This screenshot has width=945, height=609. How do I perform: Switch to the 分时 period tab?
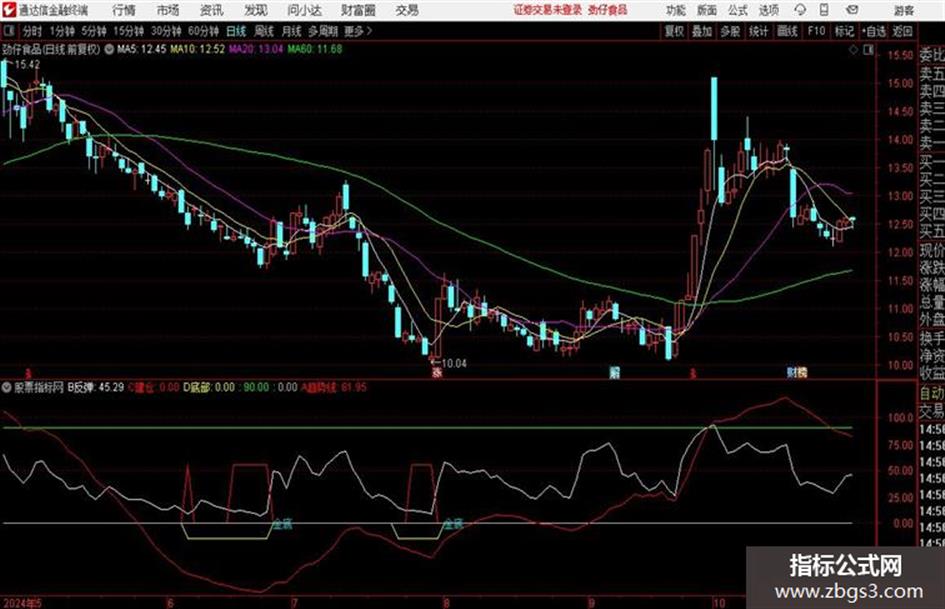tap(33, 31)
